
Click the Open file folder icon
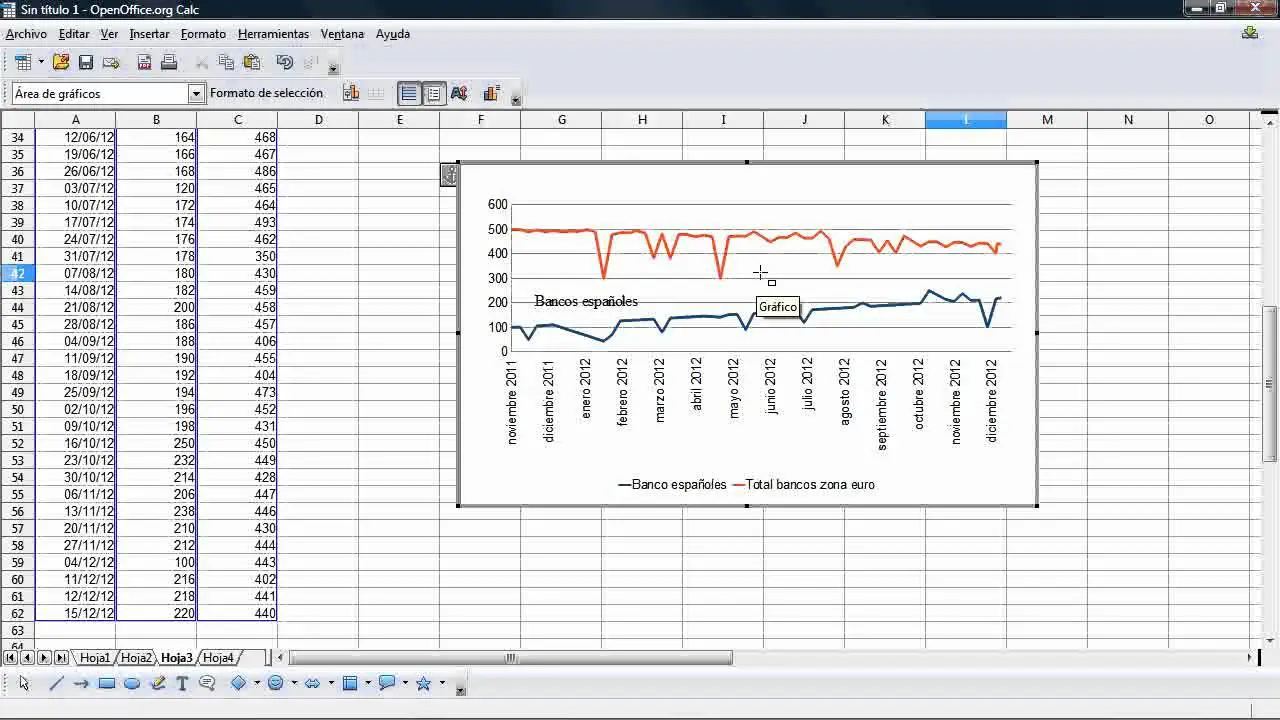61,62
